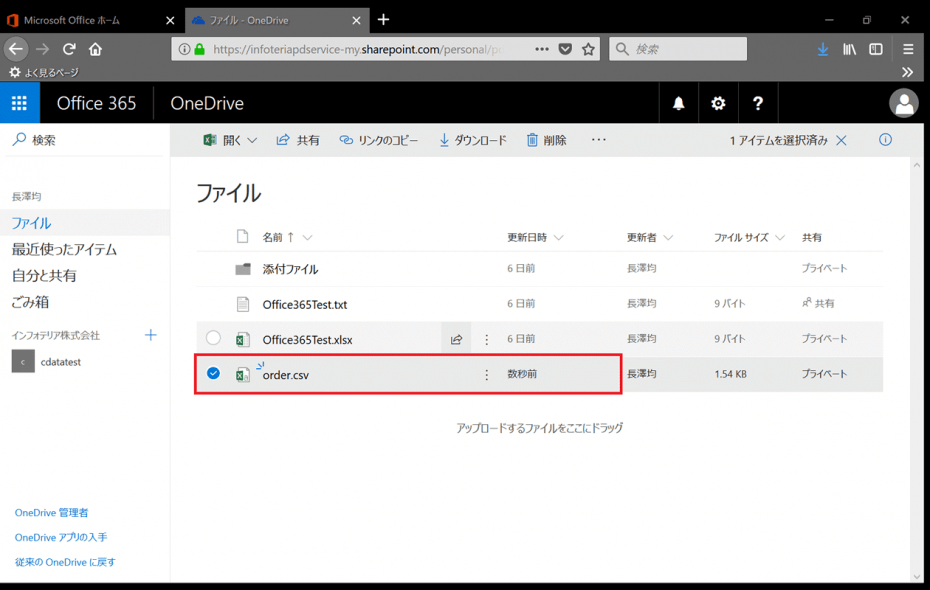The width and height of the screenshot is (930, 590).
Task: Open the Office 365 app launcher grid
Action: click(x=20, y=103)
